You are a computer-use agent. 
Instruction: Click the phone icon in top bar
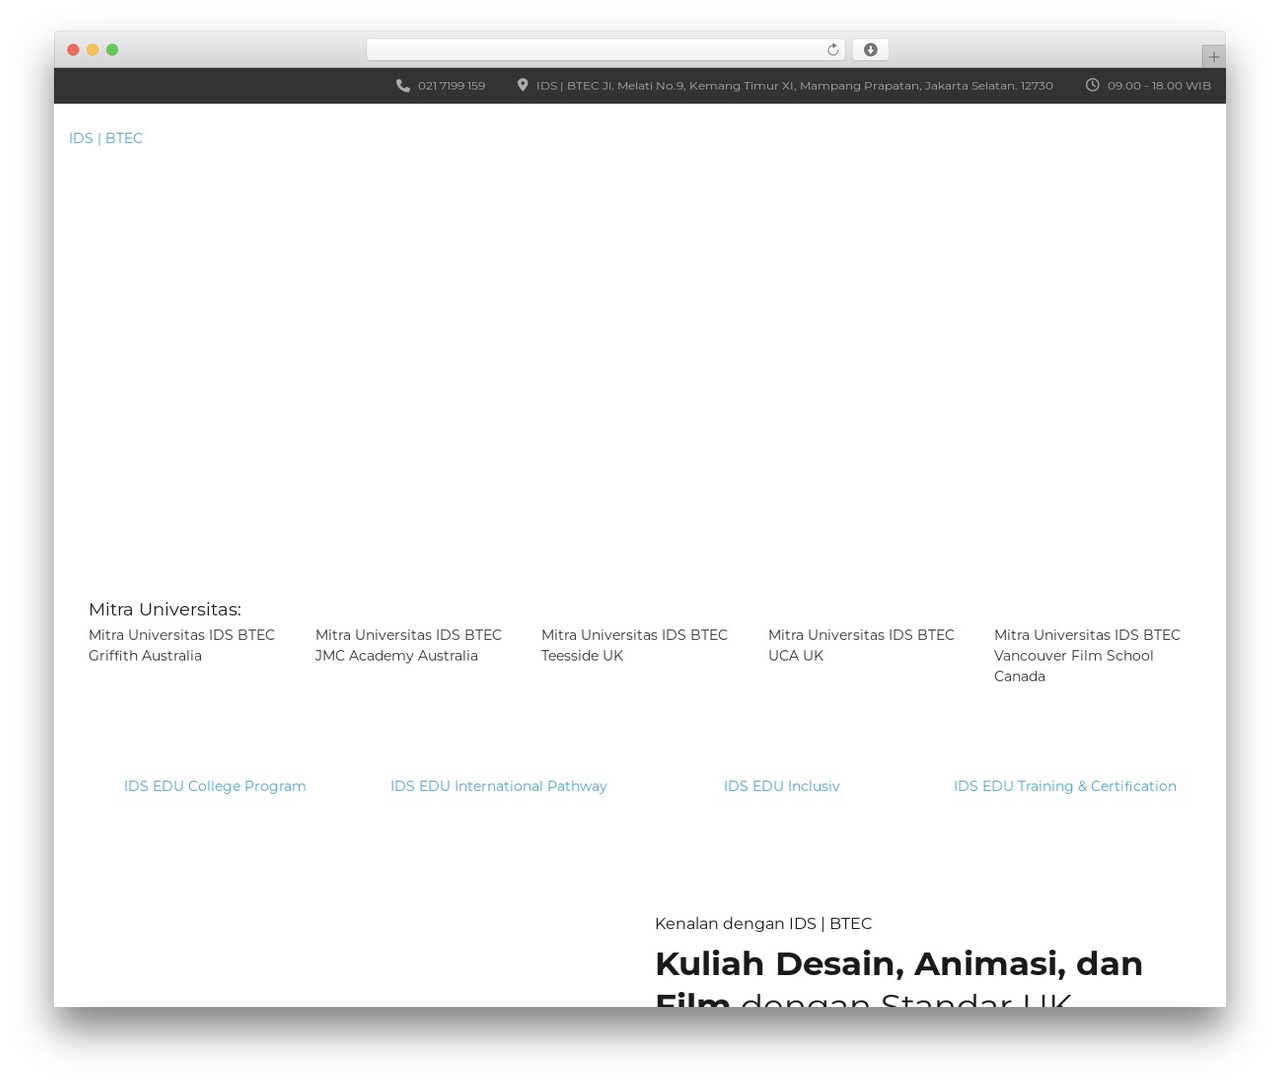(403, 86)
